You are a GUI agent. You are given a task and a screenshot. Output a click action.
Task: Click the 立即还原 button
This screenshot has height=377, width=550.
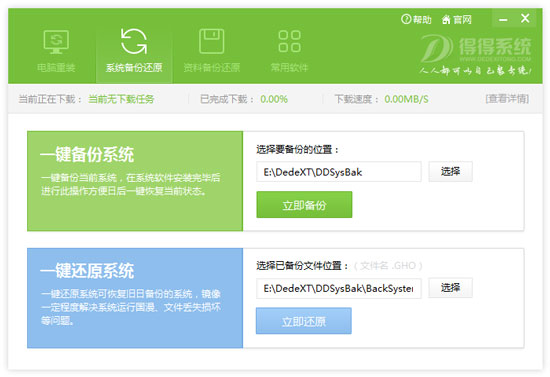point(304,321)
